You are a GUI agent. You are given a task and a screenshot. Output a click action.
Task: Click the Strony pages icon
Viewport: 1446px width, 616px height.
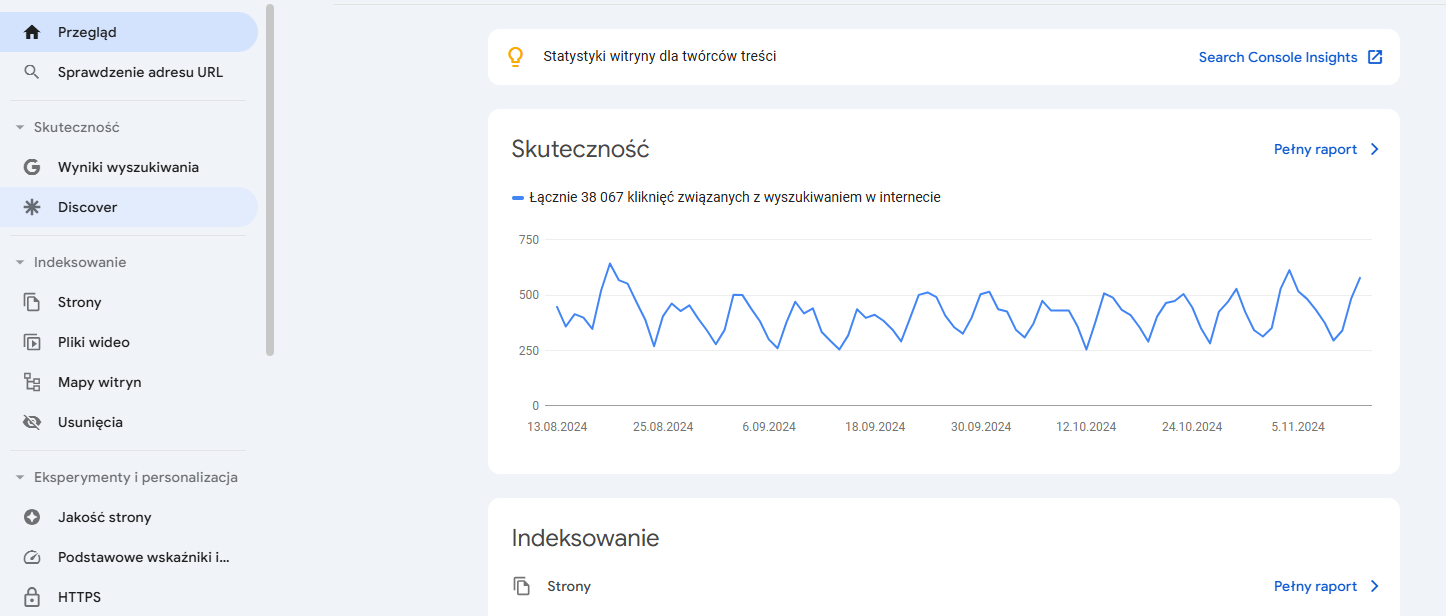click(31, 301)
